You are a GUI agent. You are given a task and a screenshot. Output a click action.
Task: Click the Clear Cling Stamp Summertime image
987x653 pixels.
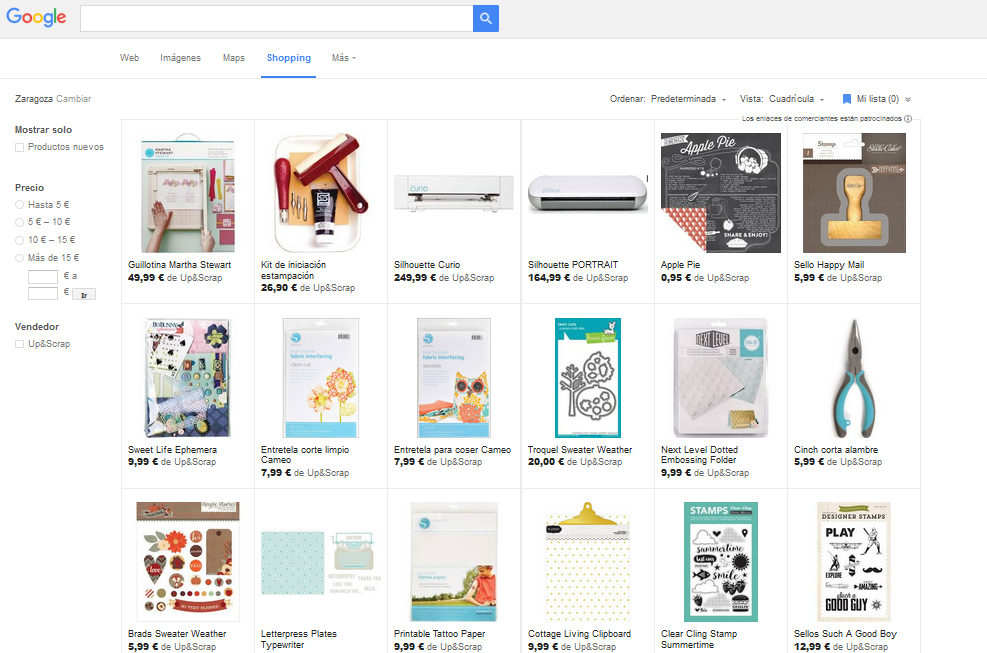coord(721,562)
